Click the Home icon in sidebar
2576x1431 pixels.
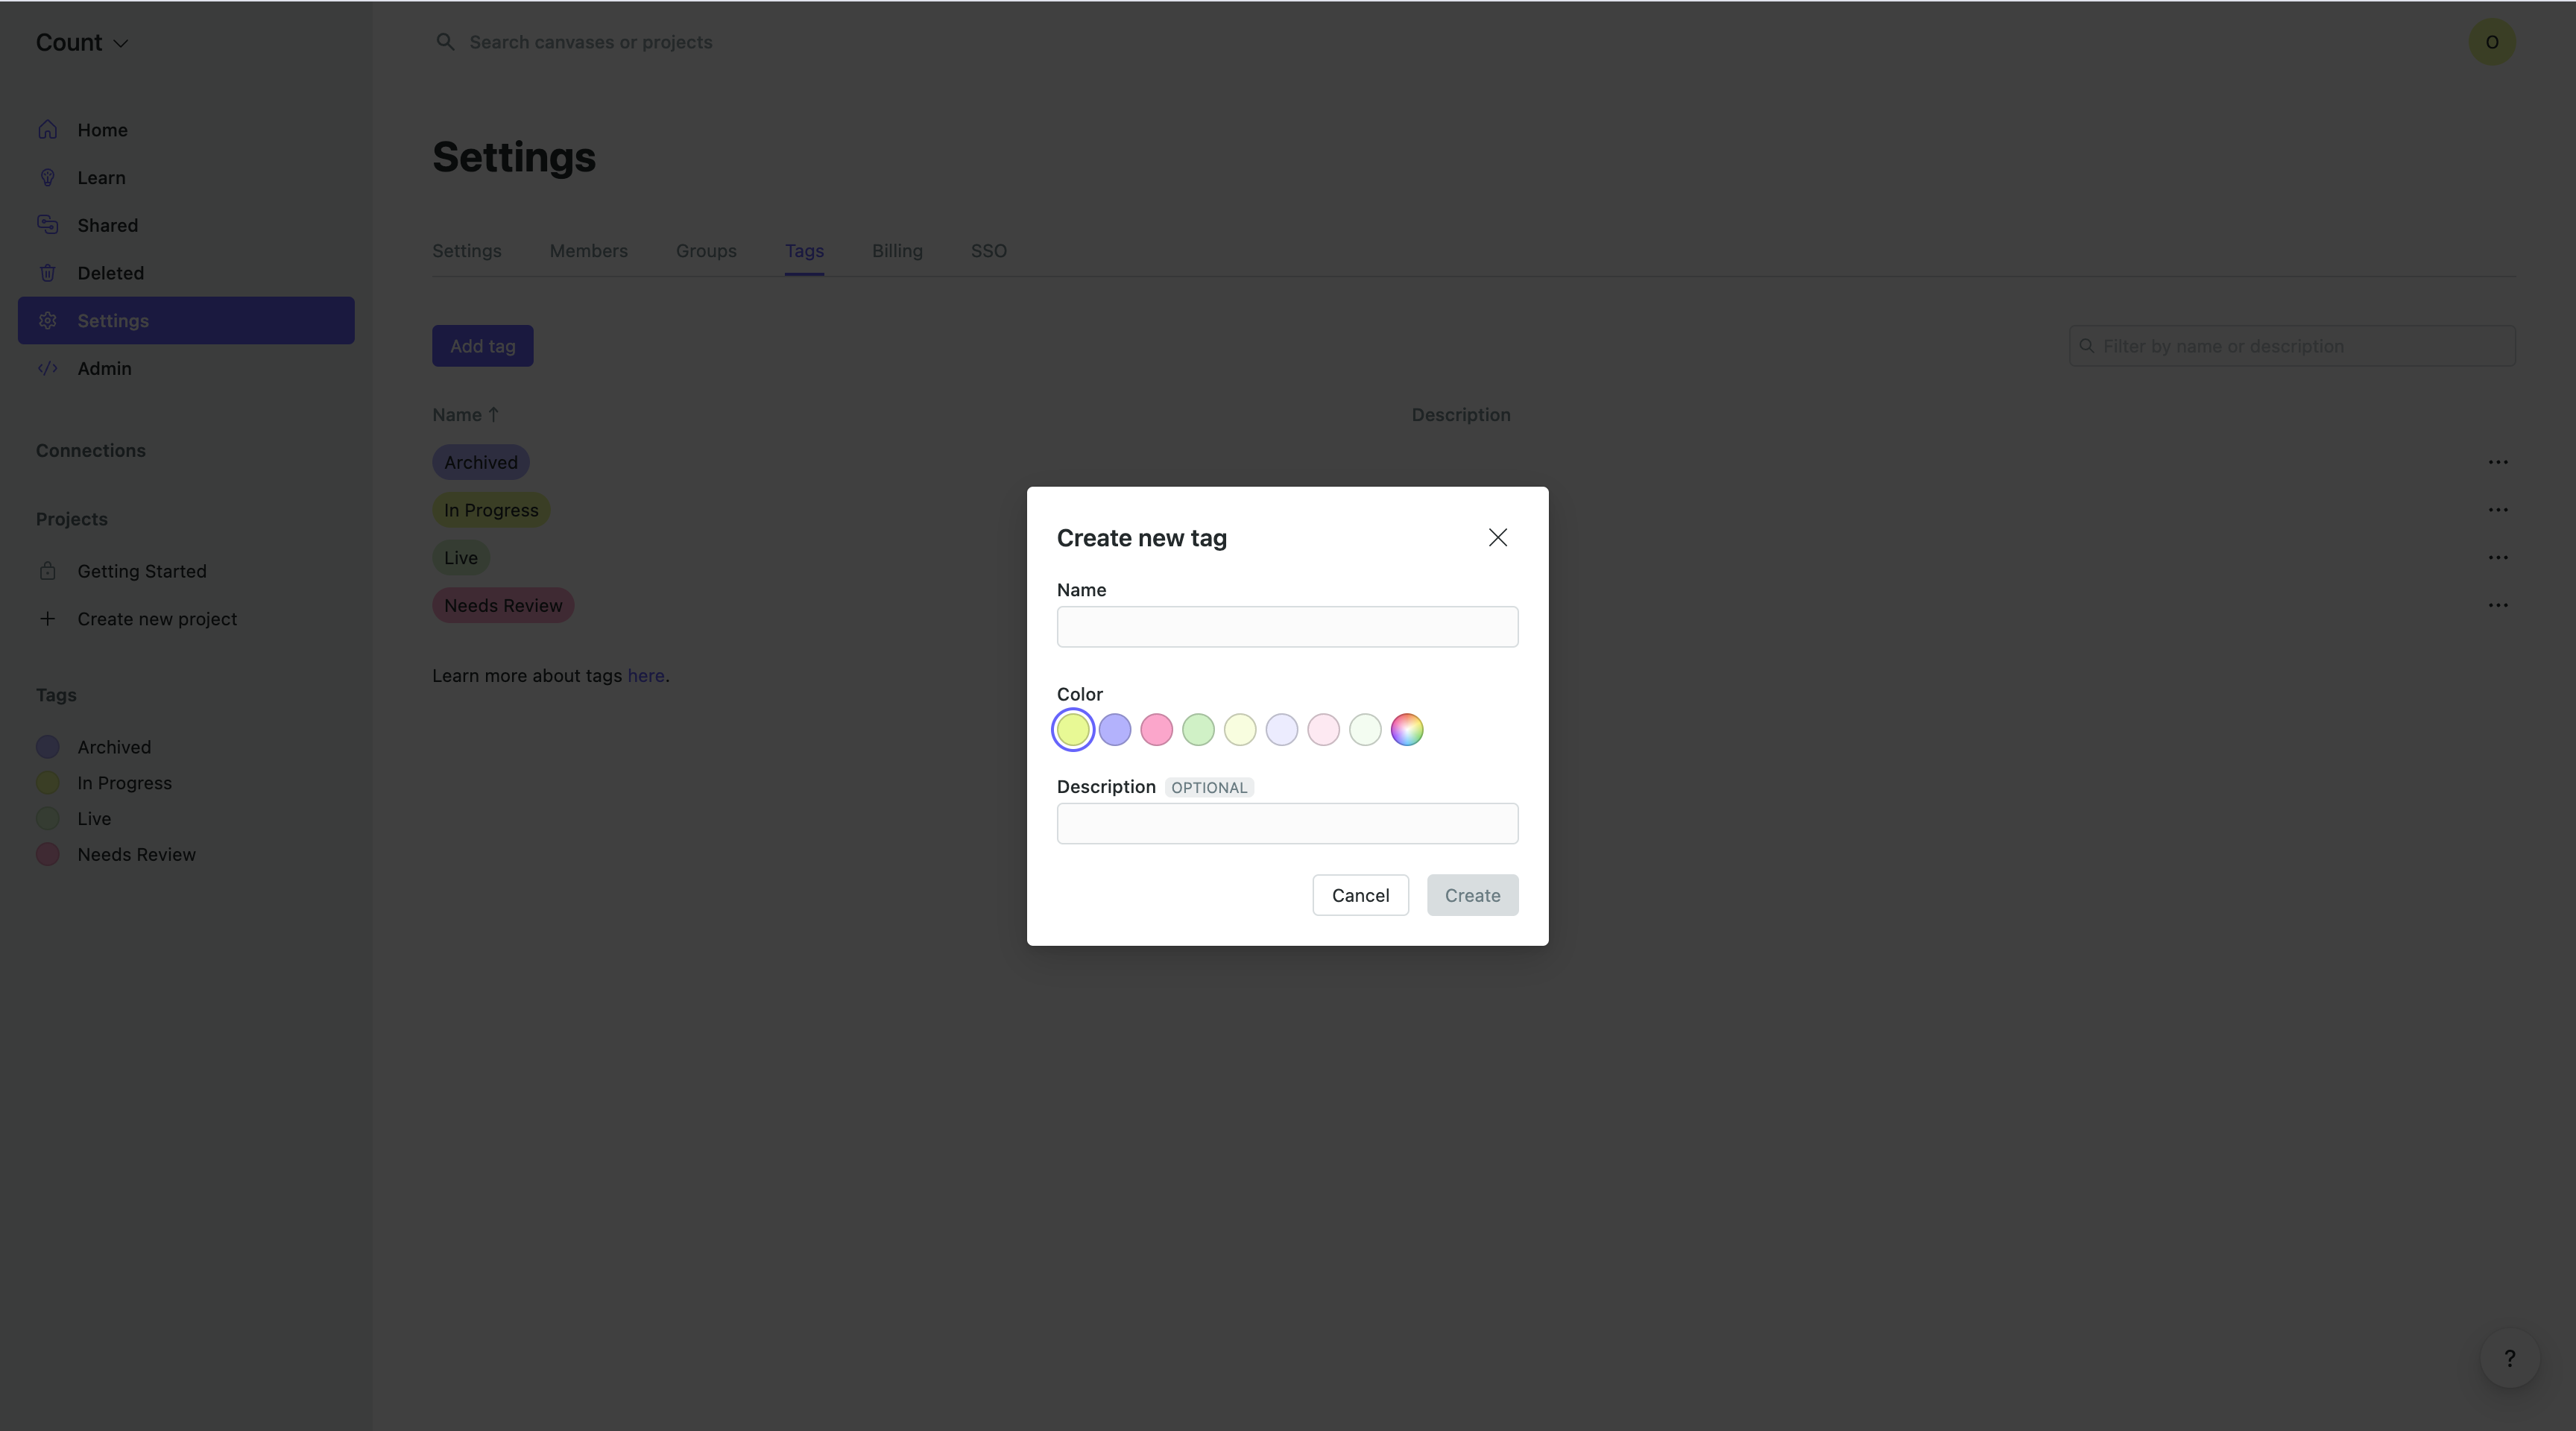point(47,130)
